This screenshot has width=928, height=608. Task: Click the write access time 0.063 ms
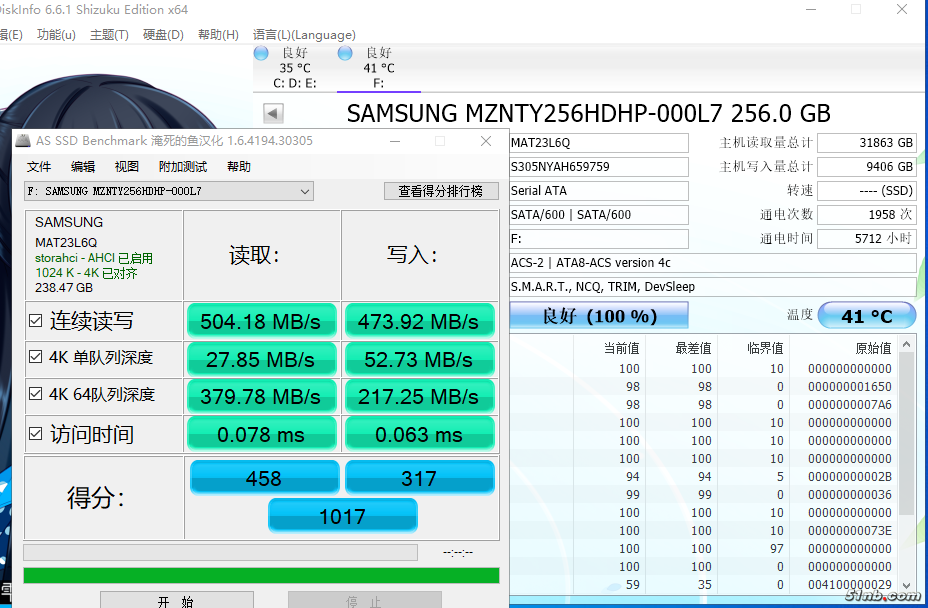coord(419,434)
